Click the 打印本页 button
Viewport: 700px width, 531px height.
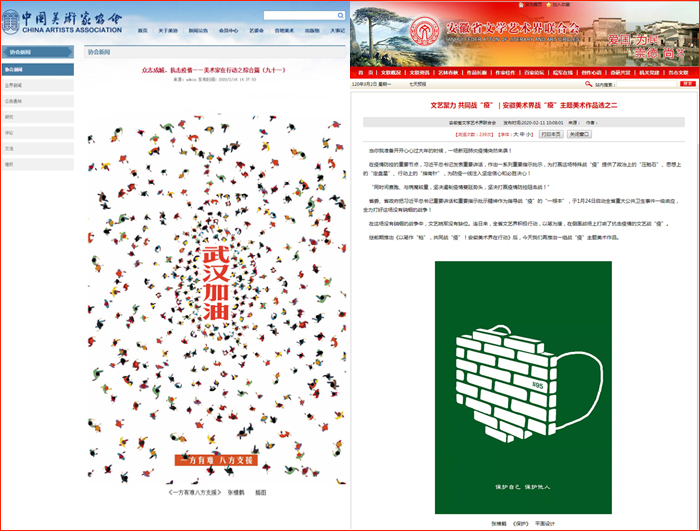click(551, 133)
